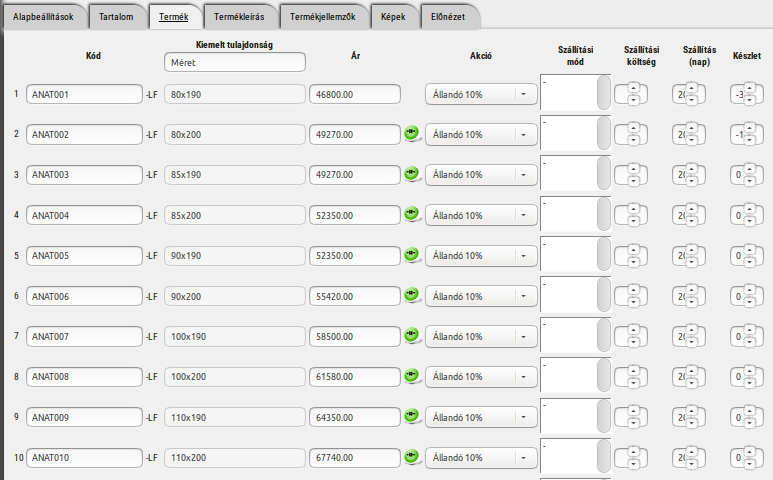Viewport: 773px width, 480px height.
Task: Open the Akció dropdown for row ANAT007
Action: click(x=481, y=337)
